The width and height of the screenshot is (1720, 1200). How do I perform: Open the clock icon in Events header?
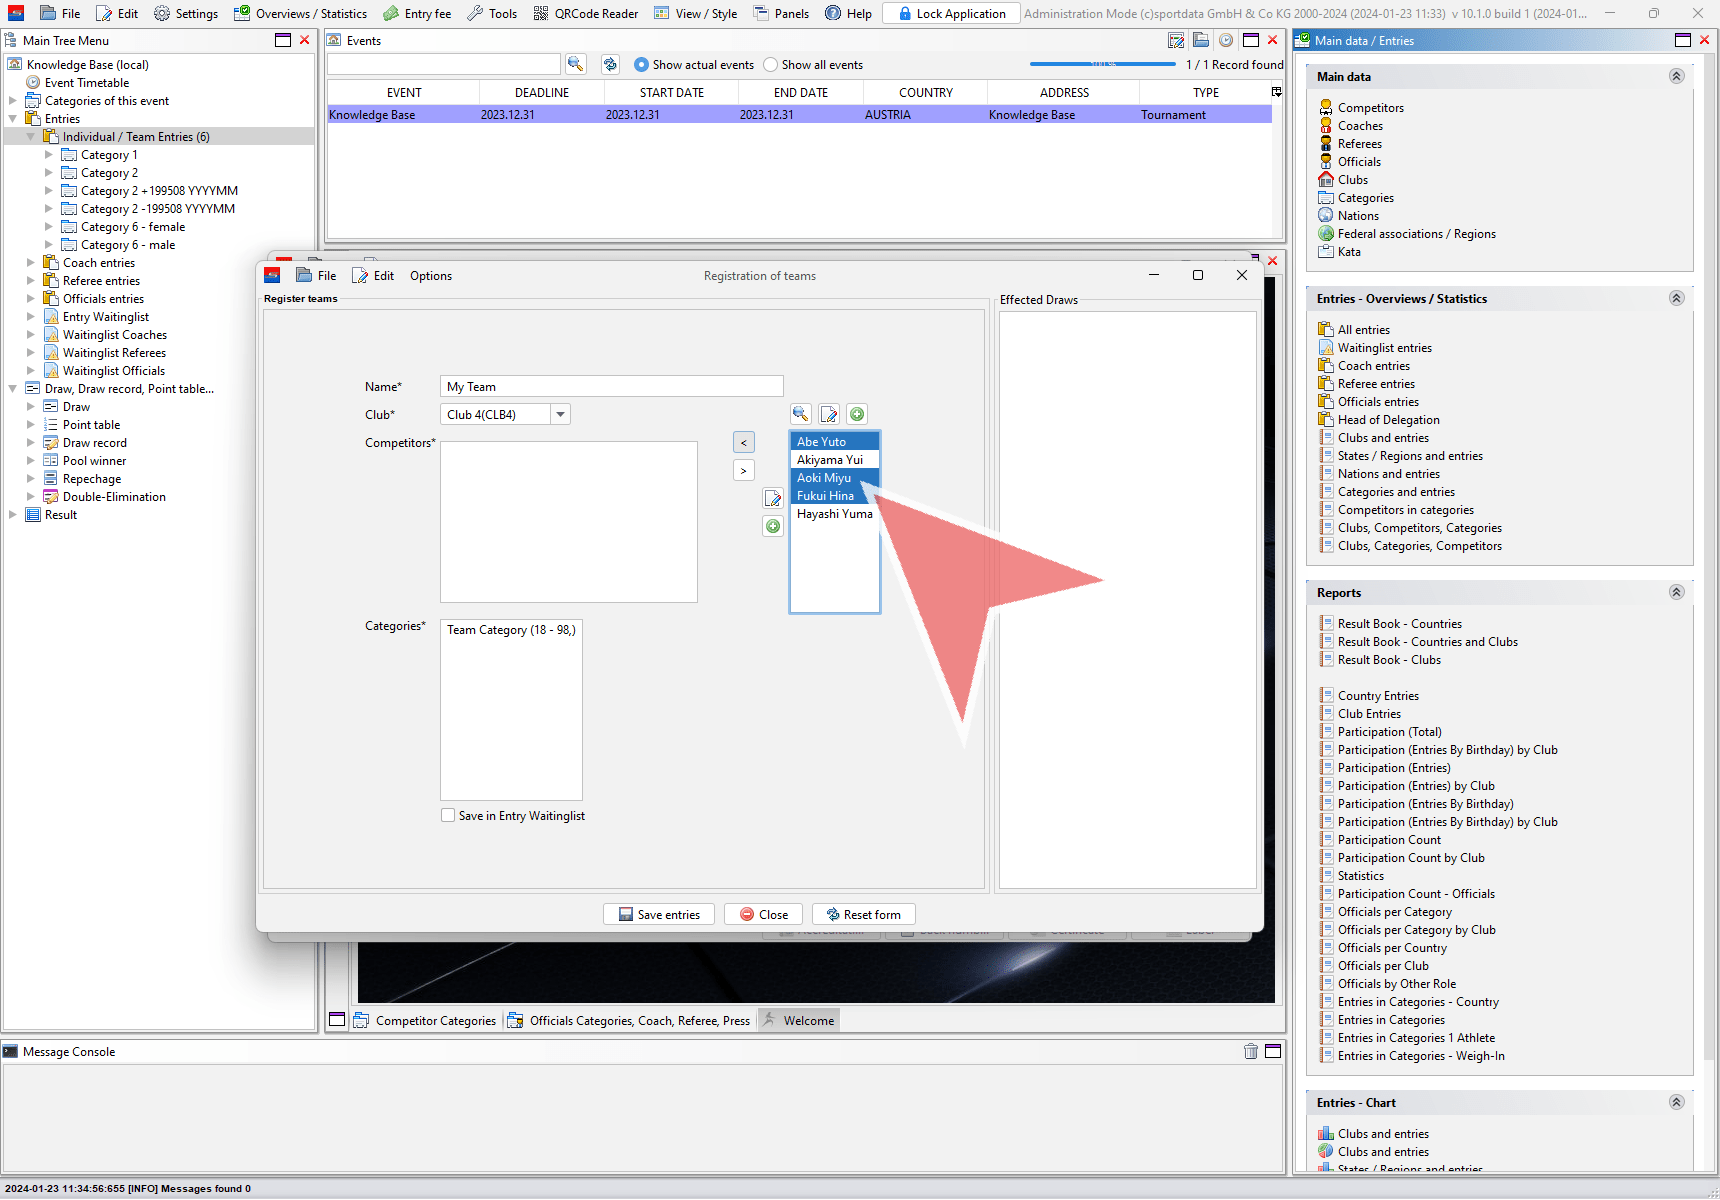pos(1225,40)
